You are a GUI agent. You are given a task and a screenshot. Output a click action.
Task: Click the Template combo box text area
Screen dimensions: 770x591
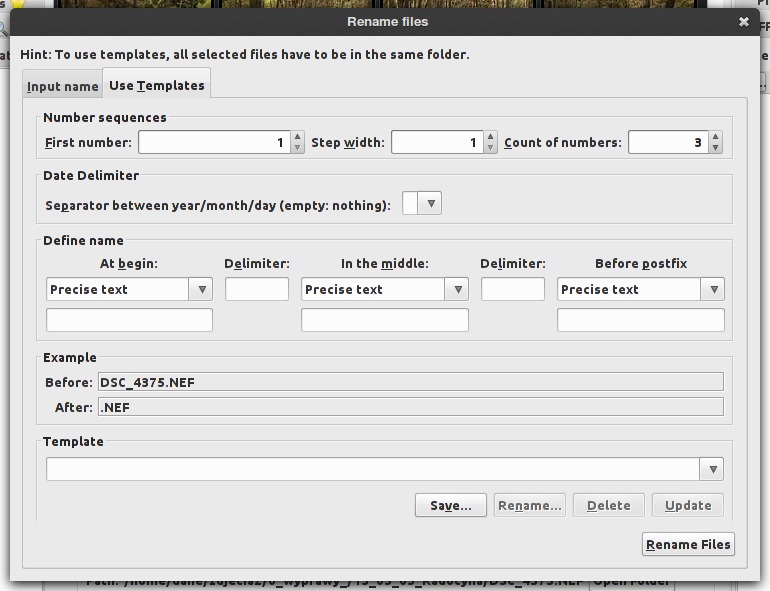coord(373,469)
